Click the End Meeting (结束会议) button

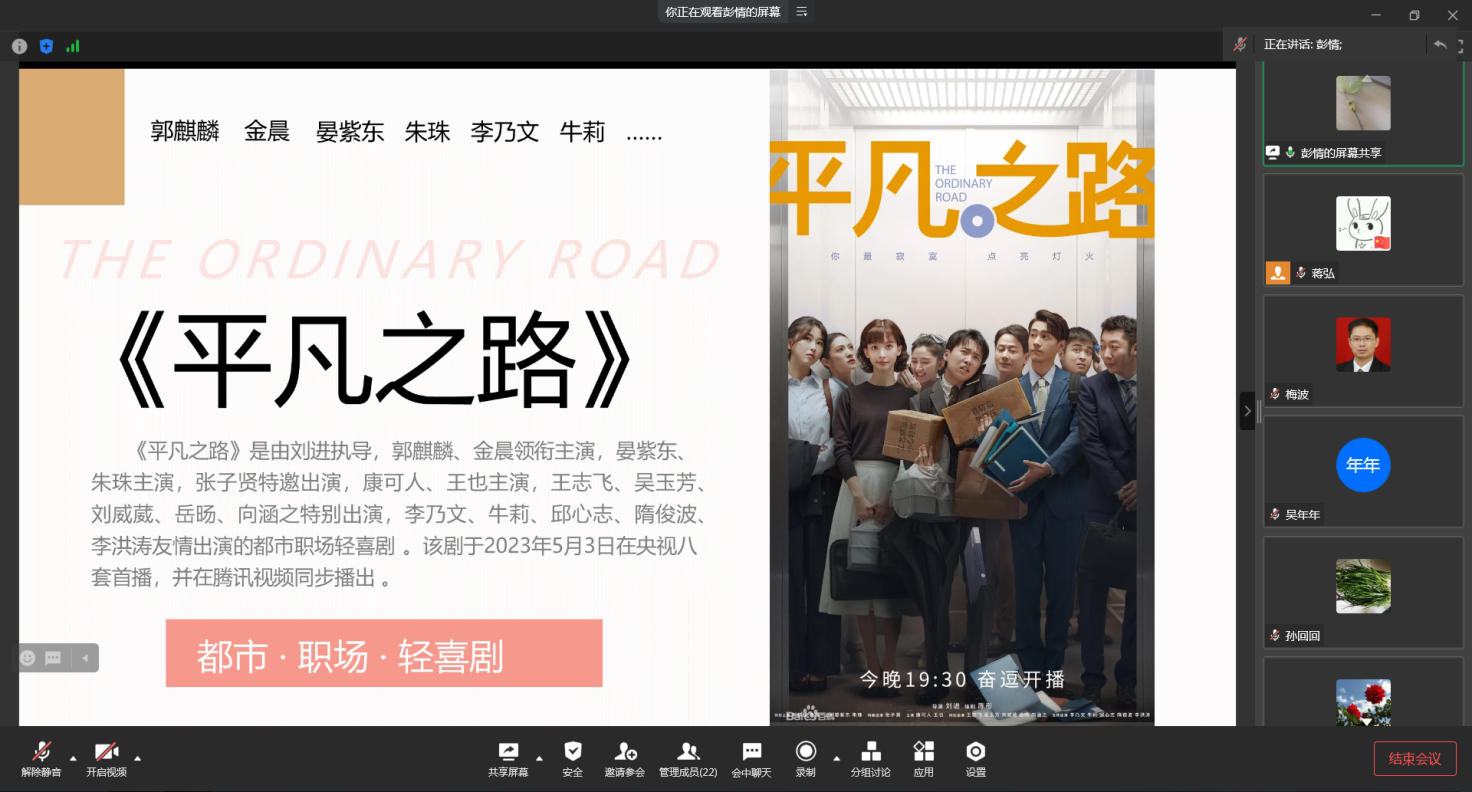tap(1414, 759)
